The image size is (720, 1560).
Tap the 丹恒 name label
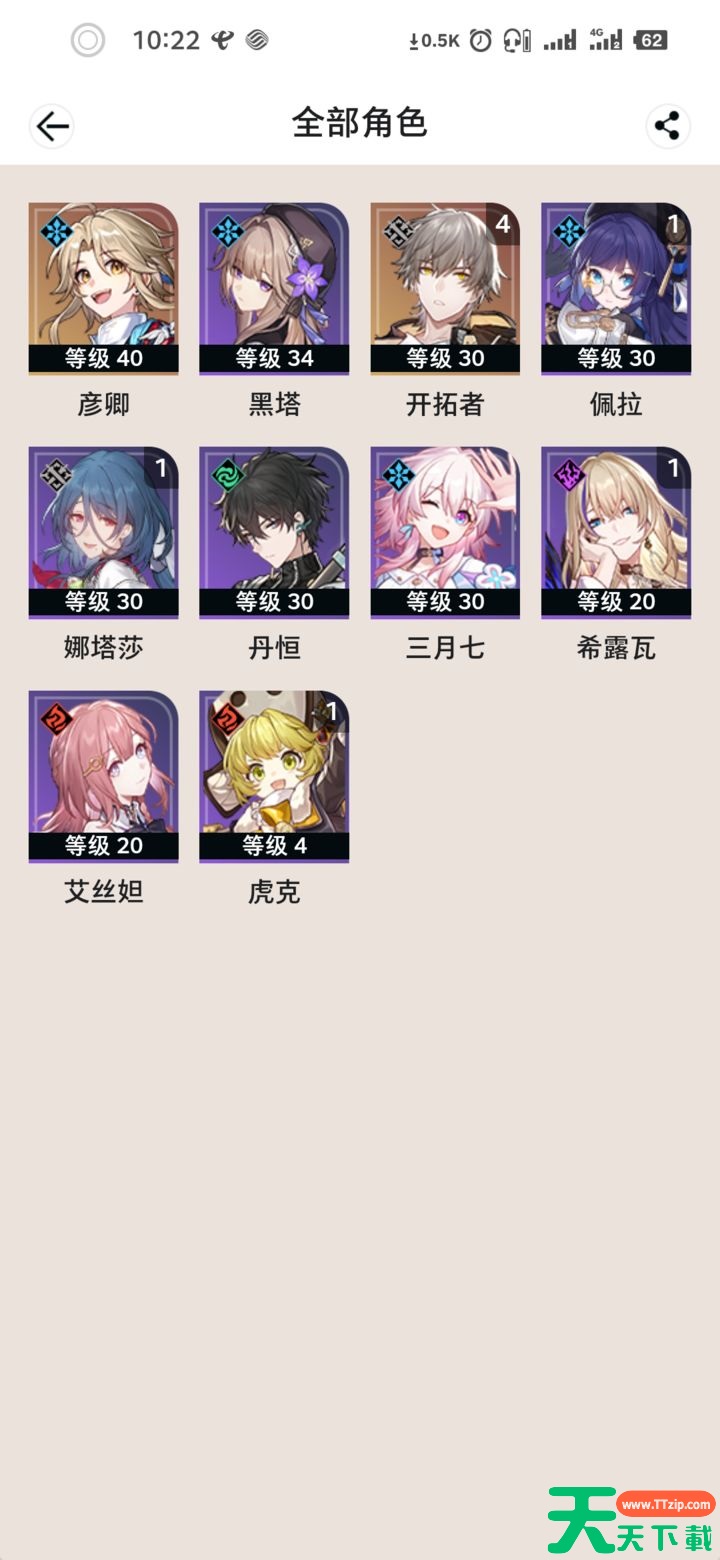pos(274,649)
